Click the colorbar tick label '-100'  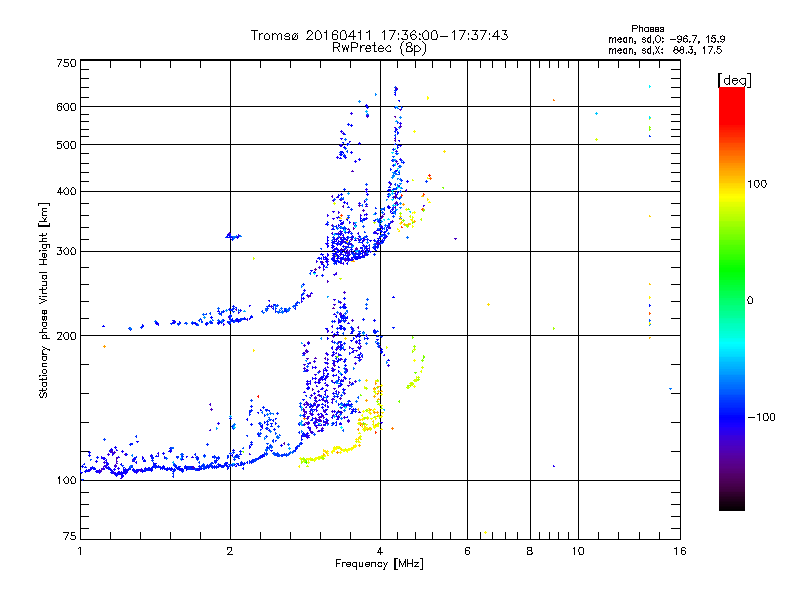coord(761,417)
